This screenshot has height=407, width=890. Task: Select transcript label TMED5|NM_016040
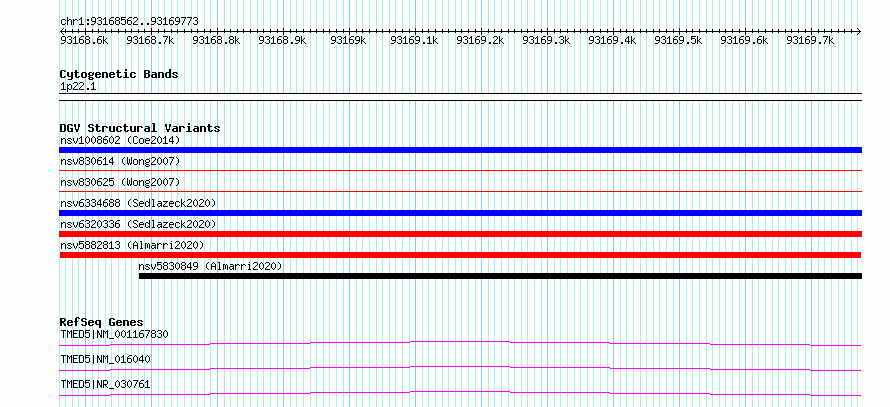pos(106,359)
